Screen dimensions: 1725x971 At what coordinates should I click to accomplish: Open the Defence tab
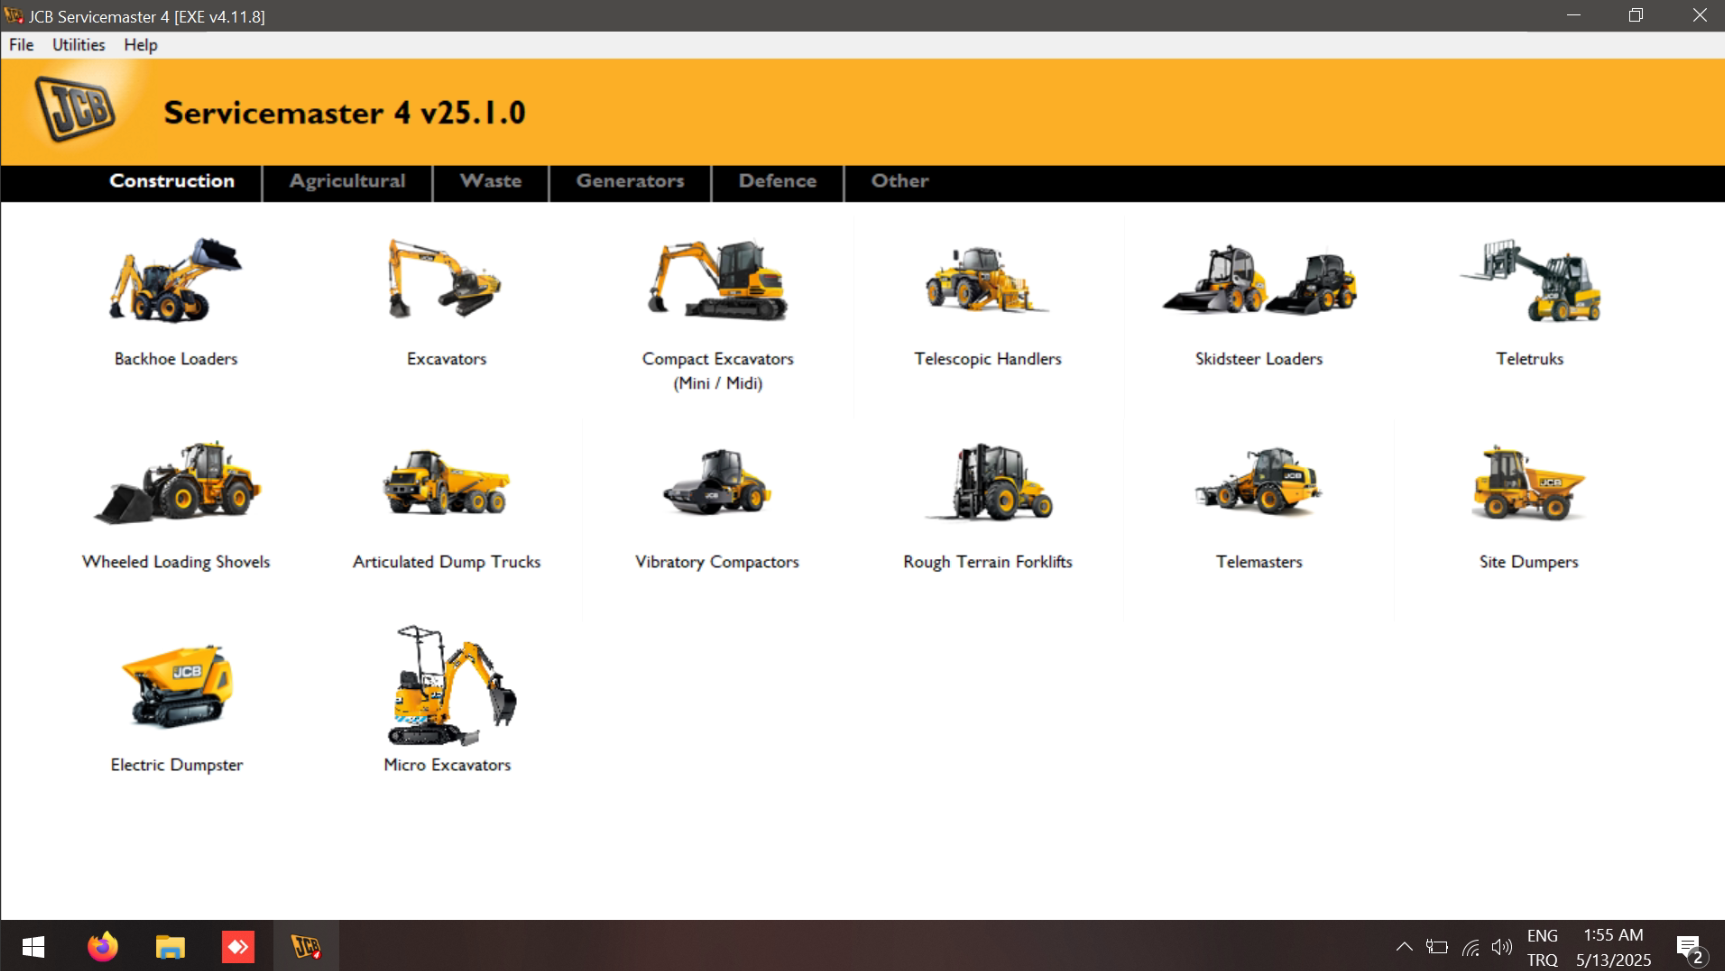tap(777, 181)
